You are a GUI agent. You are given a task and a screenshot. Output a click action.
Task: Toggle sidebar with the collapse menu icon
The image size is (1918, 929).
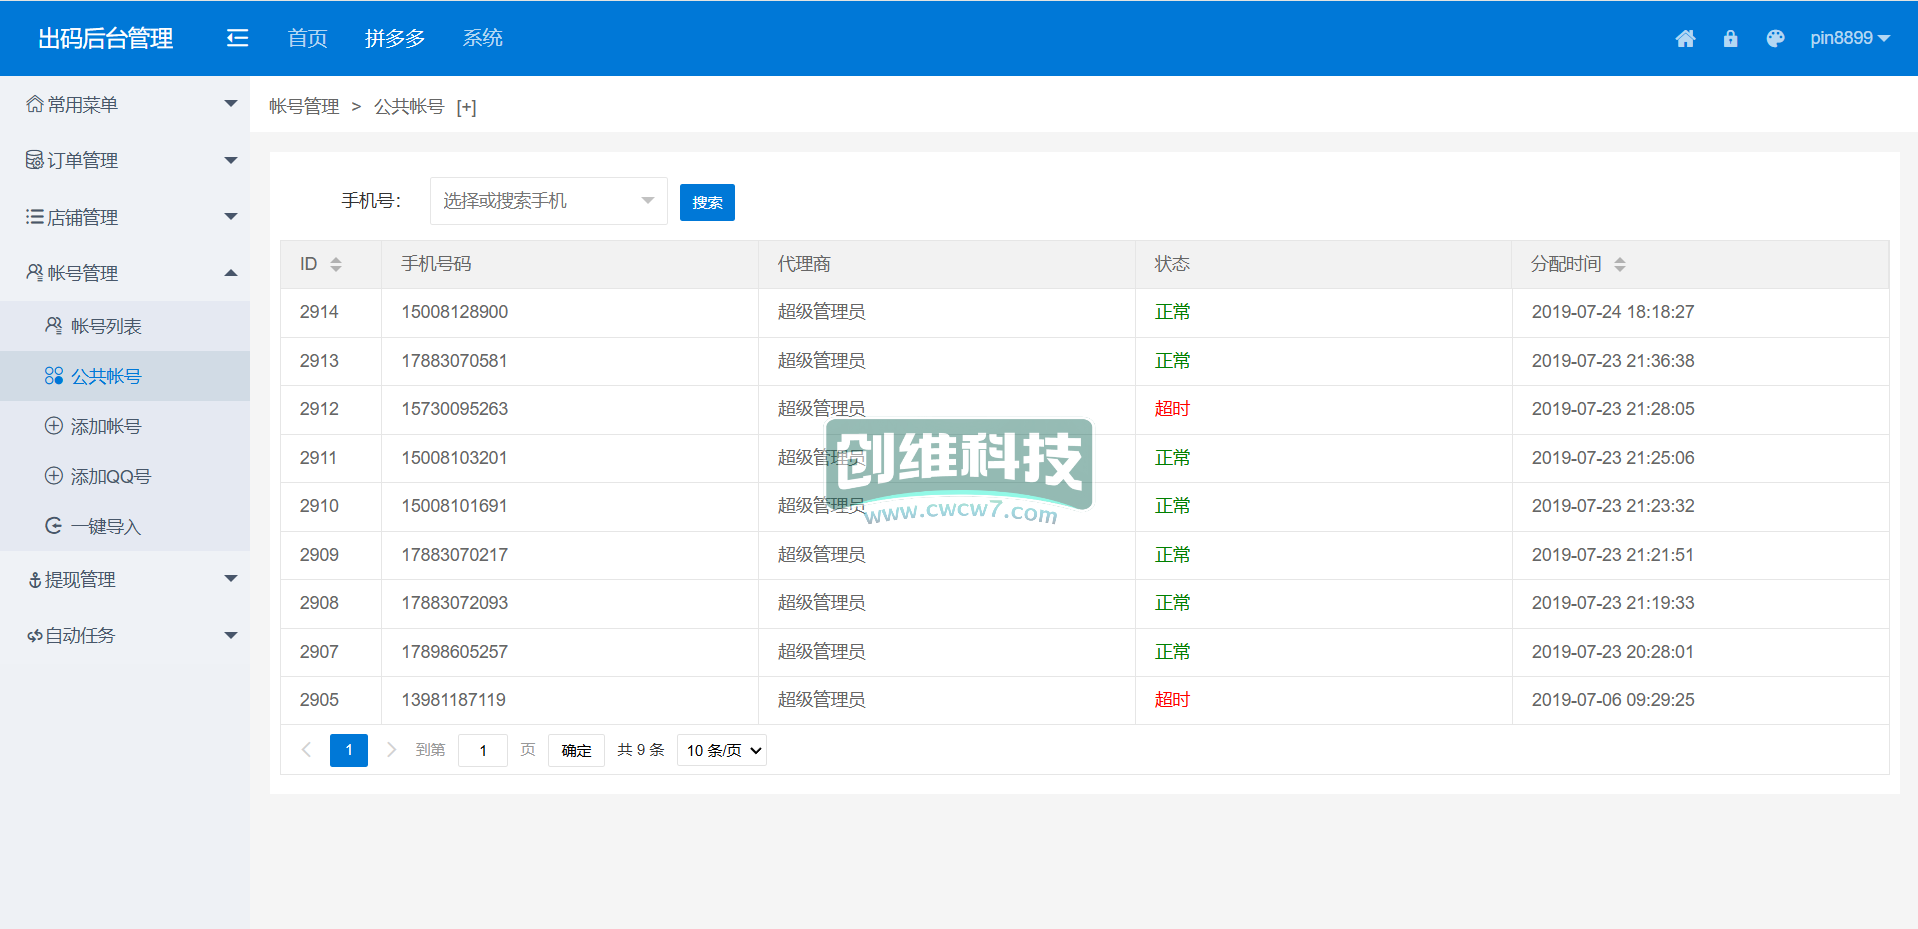pyautogui.click(x=237, y=38)
